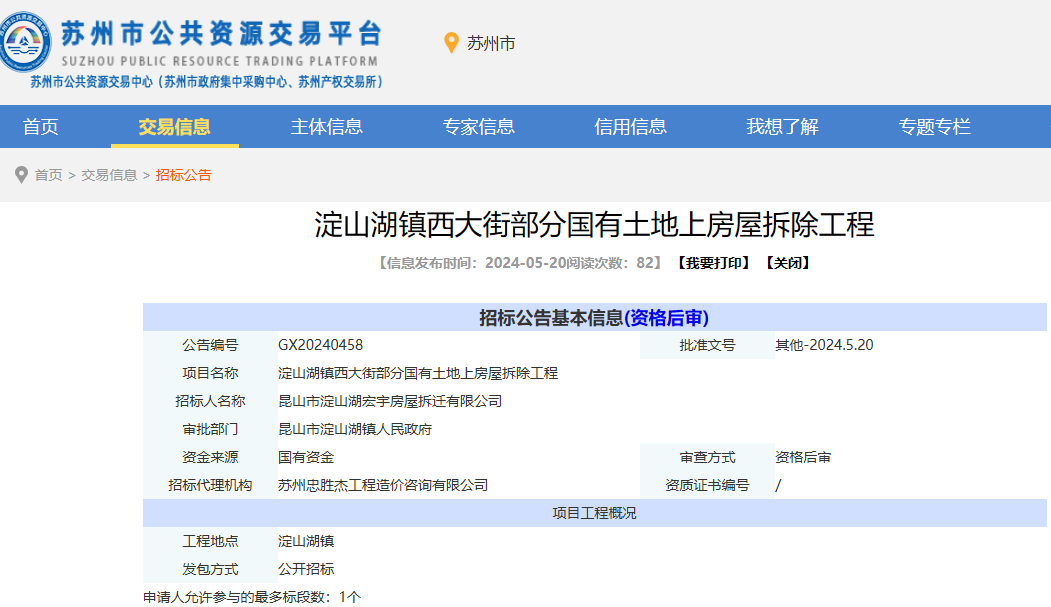Click the 招标公告 breadcrumb link
1051x607 pixels.
[x=183, y=175]
